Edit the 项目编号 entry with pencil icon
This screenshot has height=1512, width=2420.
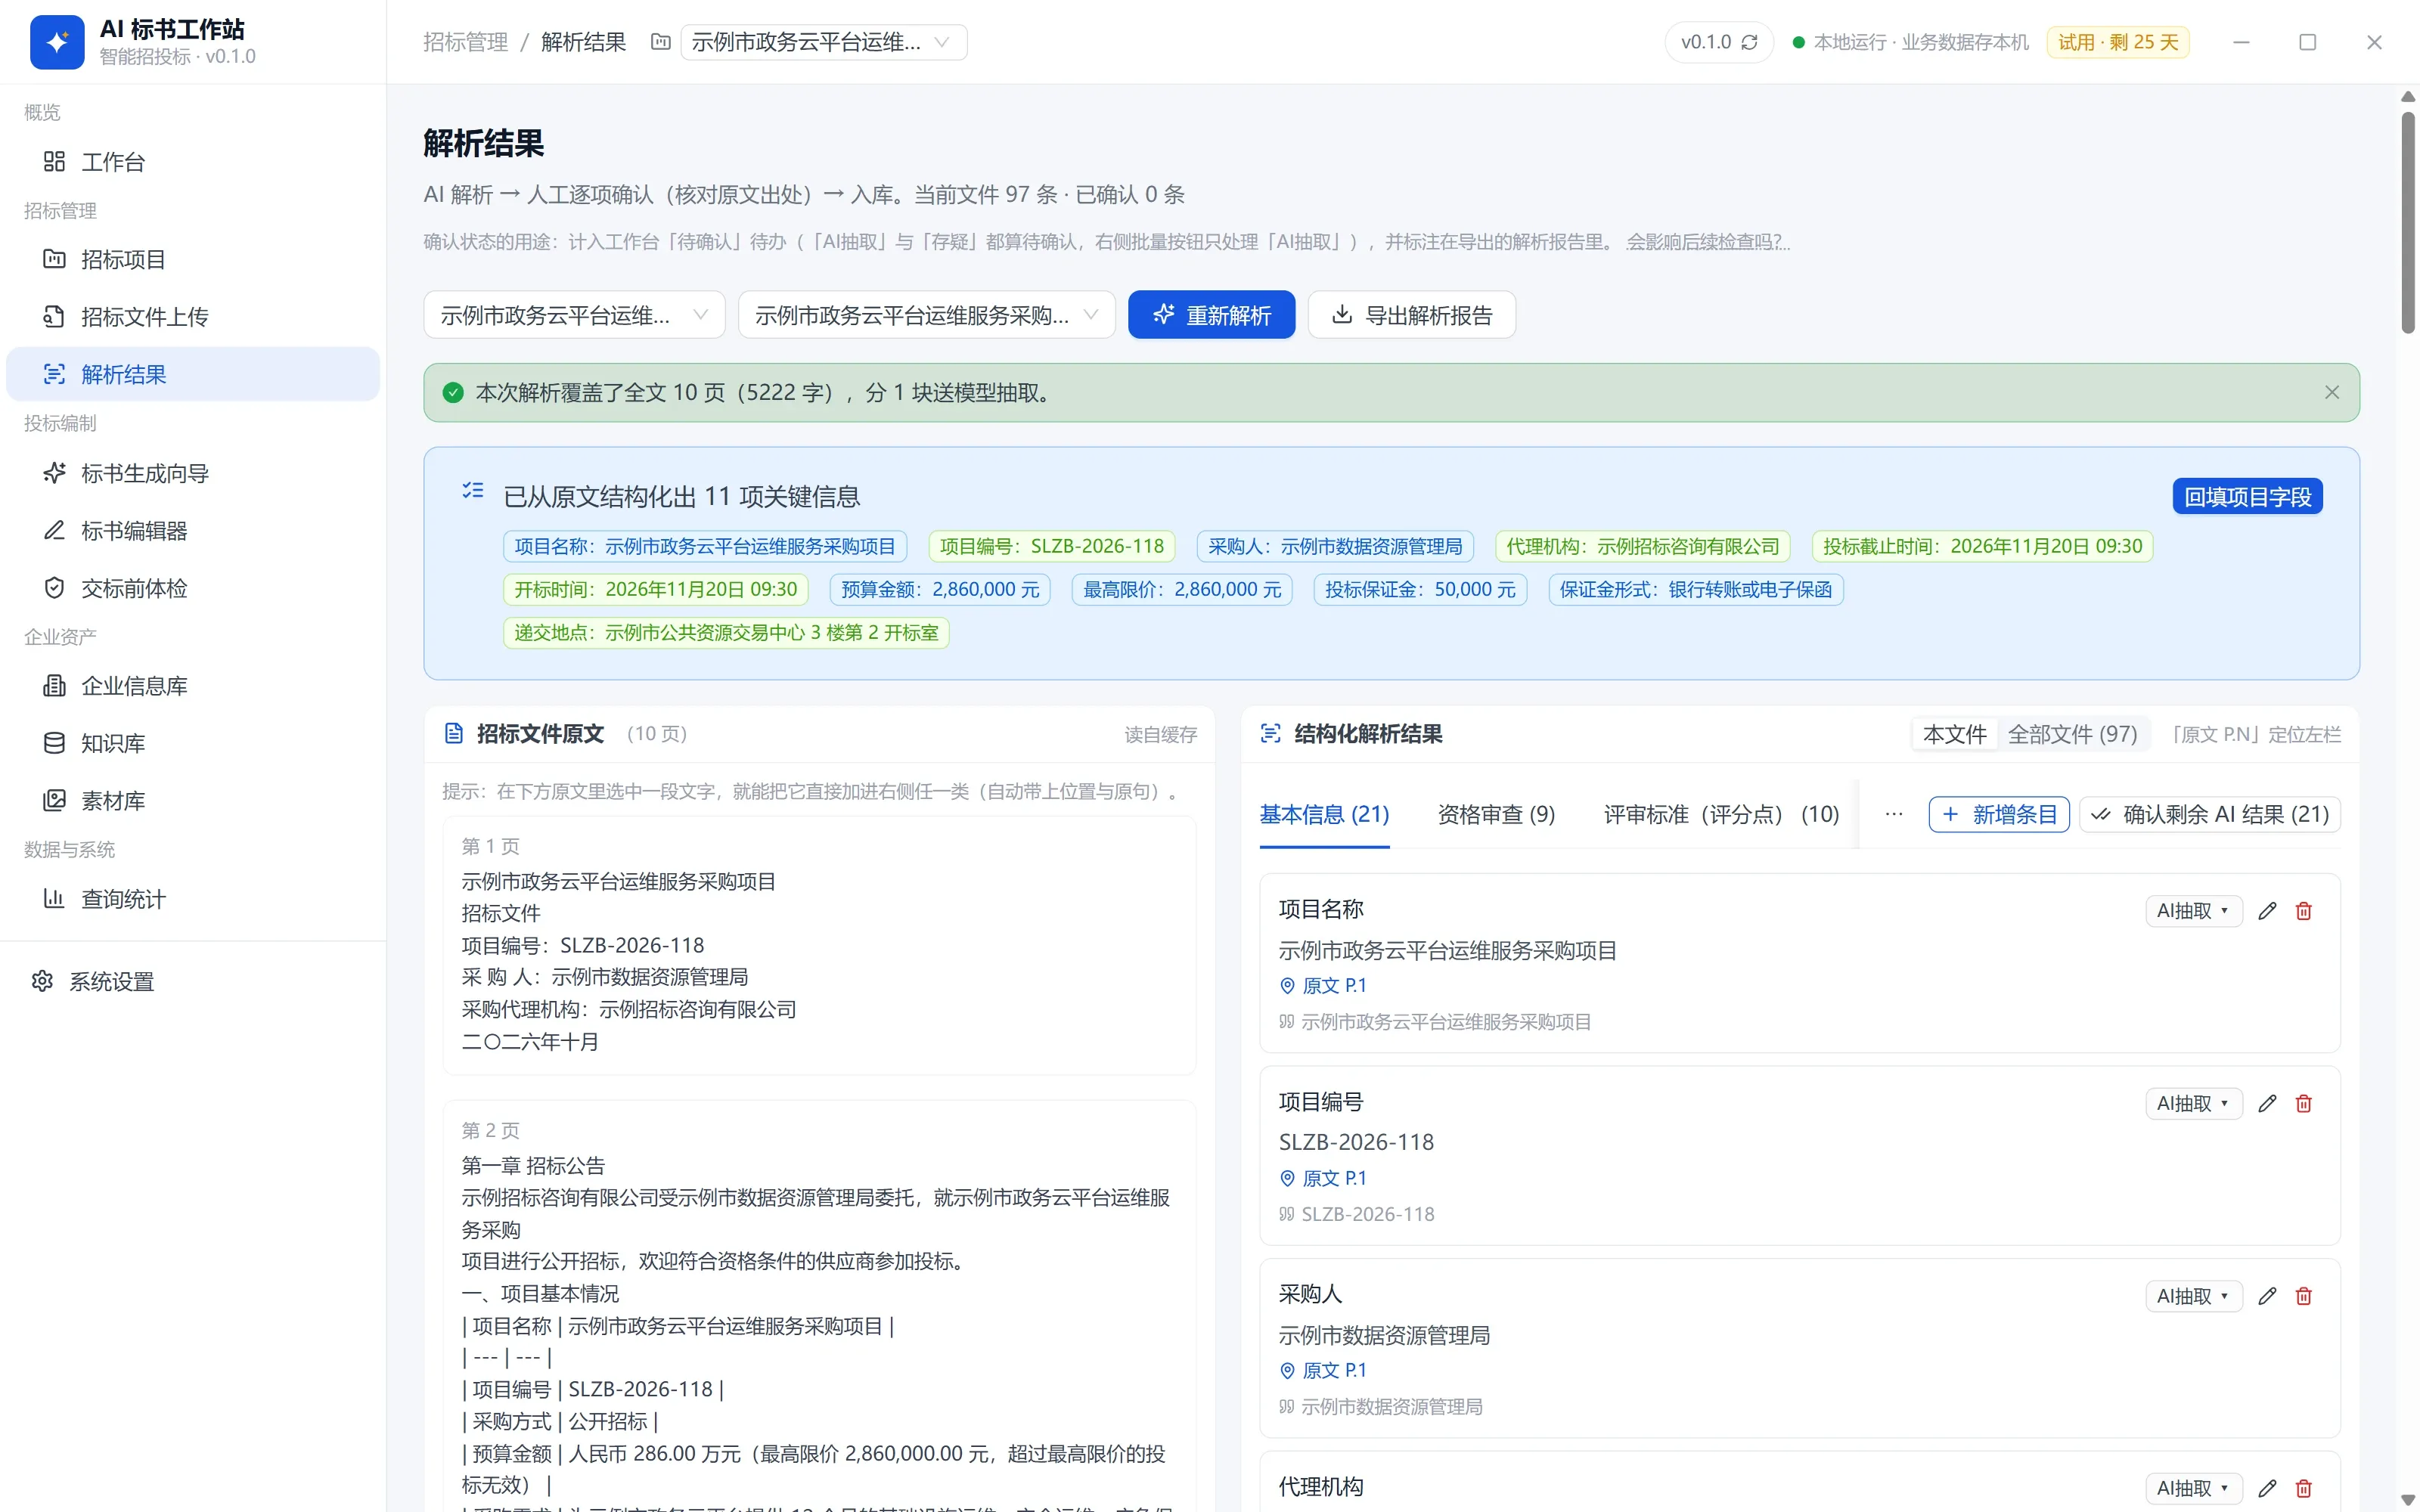2267,1103
